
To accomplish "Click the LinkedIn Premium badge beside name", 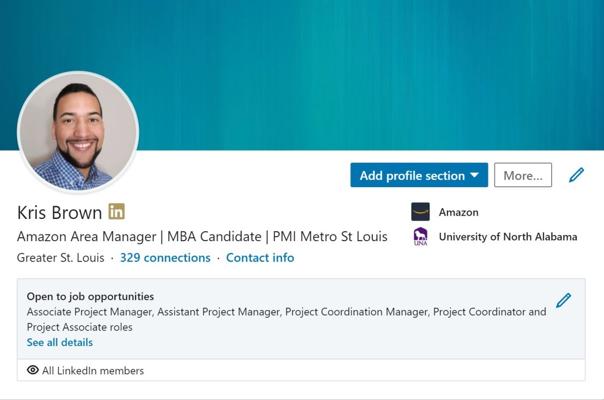I will point(117,212).
